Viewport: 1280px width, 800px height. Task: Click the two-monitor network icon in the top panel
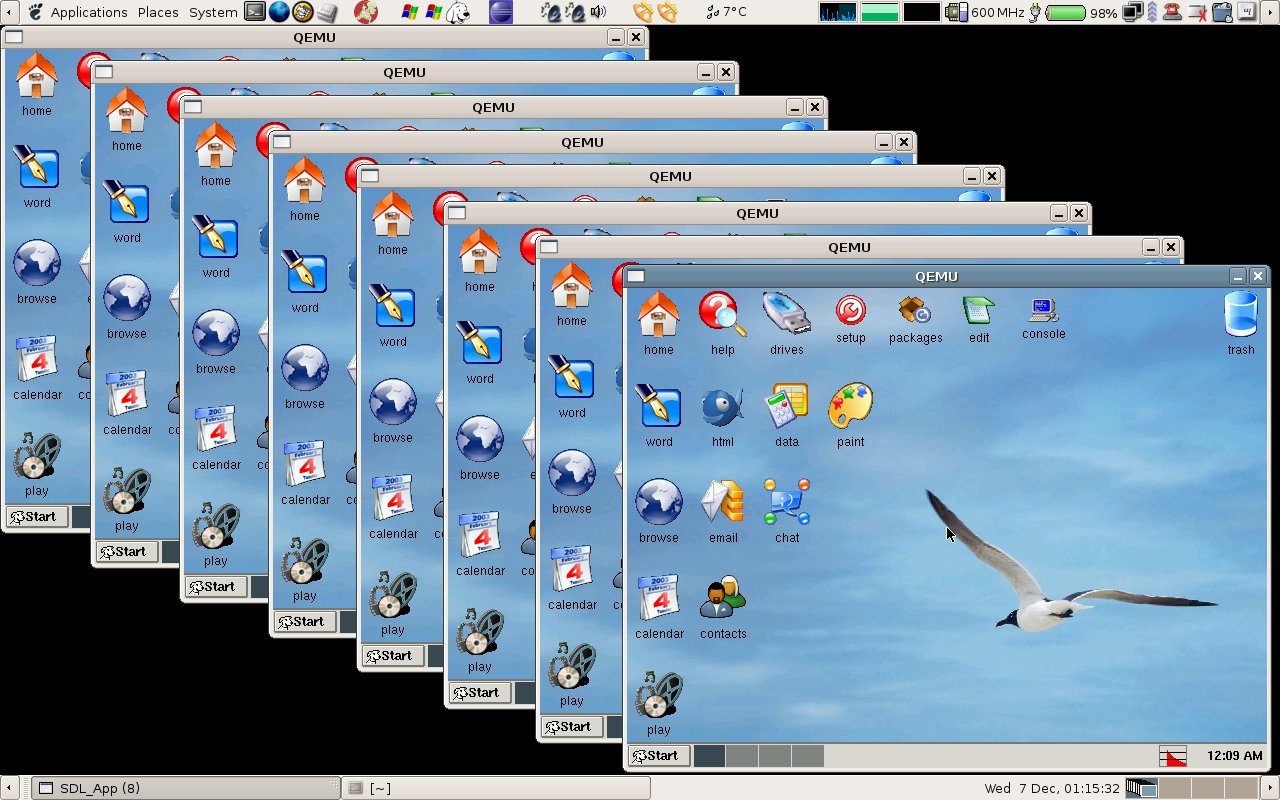(1133, 12)
